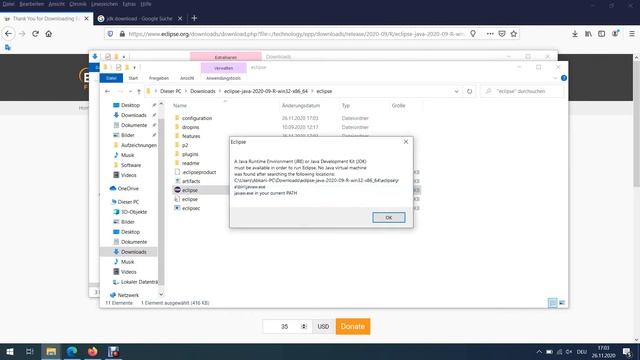Reload the current Firefox page
The image size is (640, 360).
tap(36, 34)
